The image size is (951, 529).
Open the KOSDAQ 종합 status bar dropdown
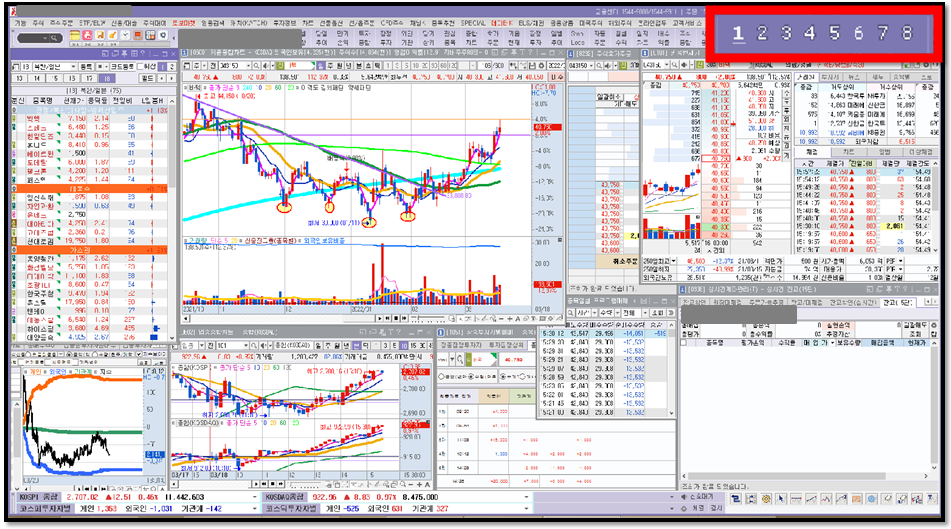tap(526, 497)
